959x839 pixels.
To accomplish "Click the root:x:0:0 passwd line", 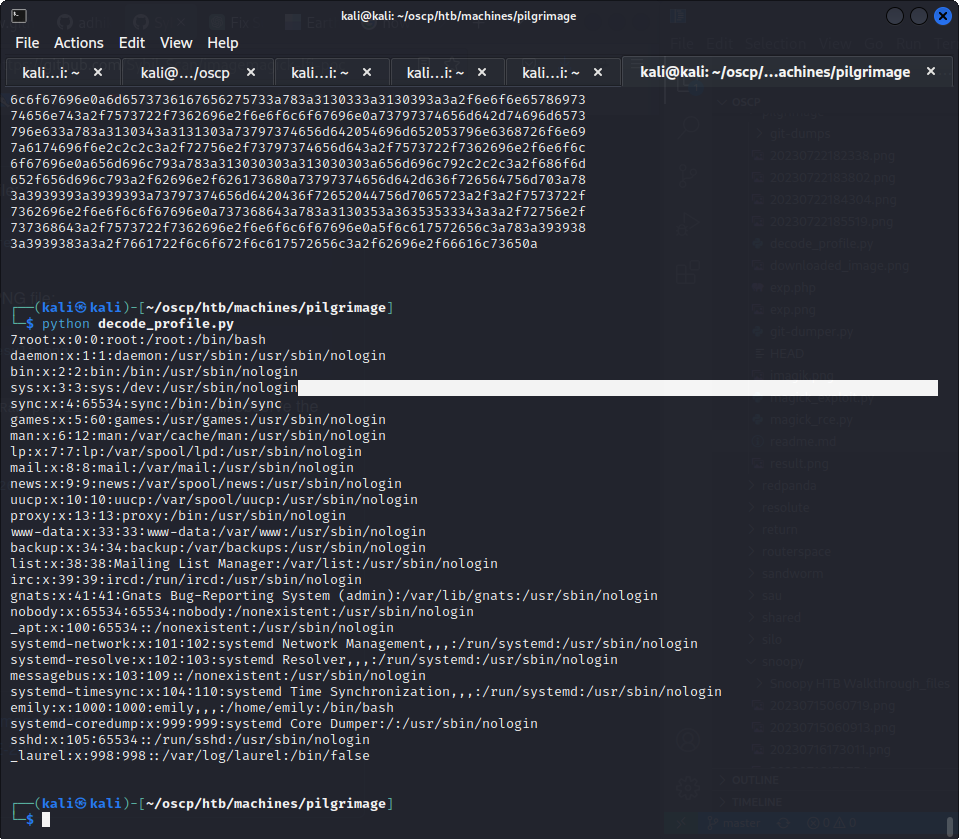I will point(138,339).
